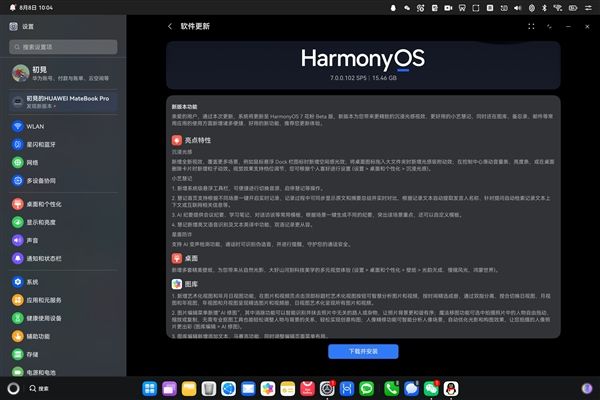Click the HarmonyOS version banner
This screenshot has height=400, width=600.
(x=363, y=65)
